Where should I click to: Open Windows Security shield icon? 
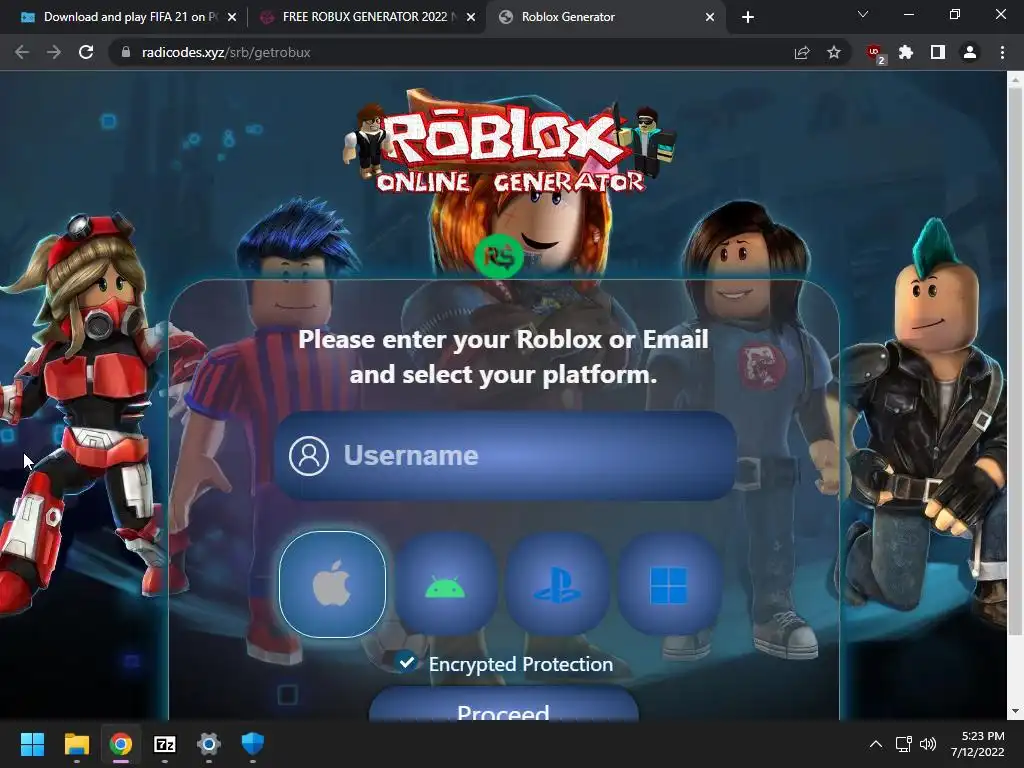[x=253, y=744]
